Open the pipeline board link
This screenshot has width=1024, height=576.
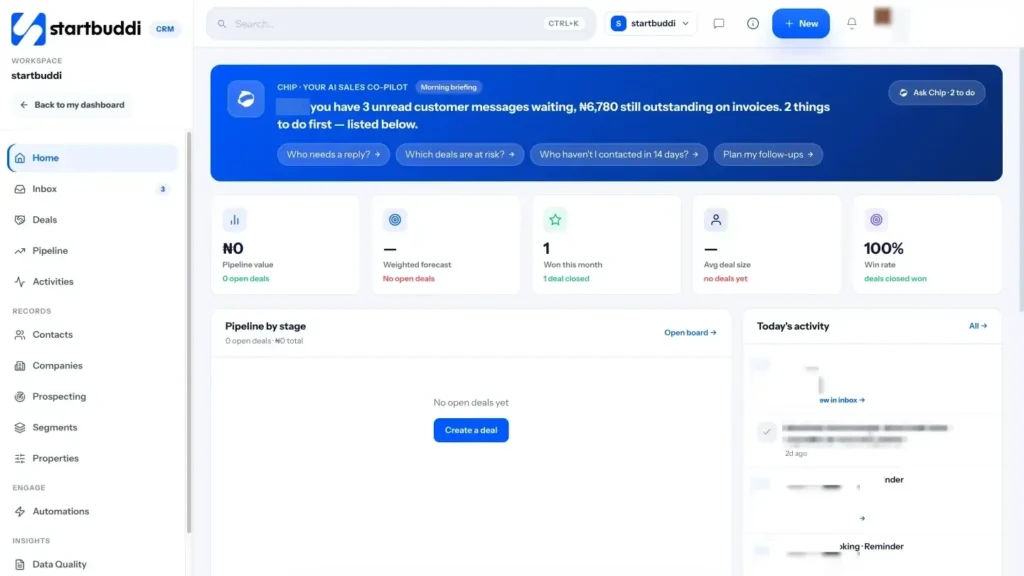pyautogui.click(x=690, y=332)
